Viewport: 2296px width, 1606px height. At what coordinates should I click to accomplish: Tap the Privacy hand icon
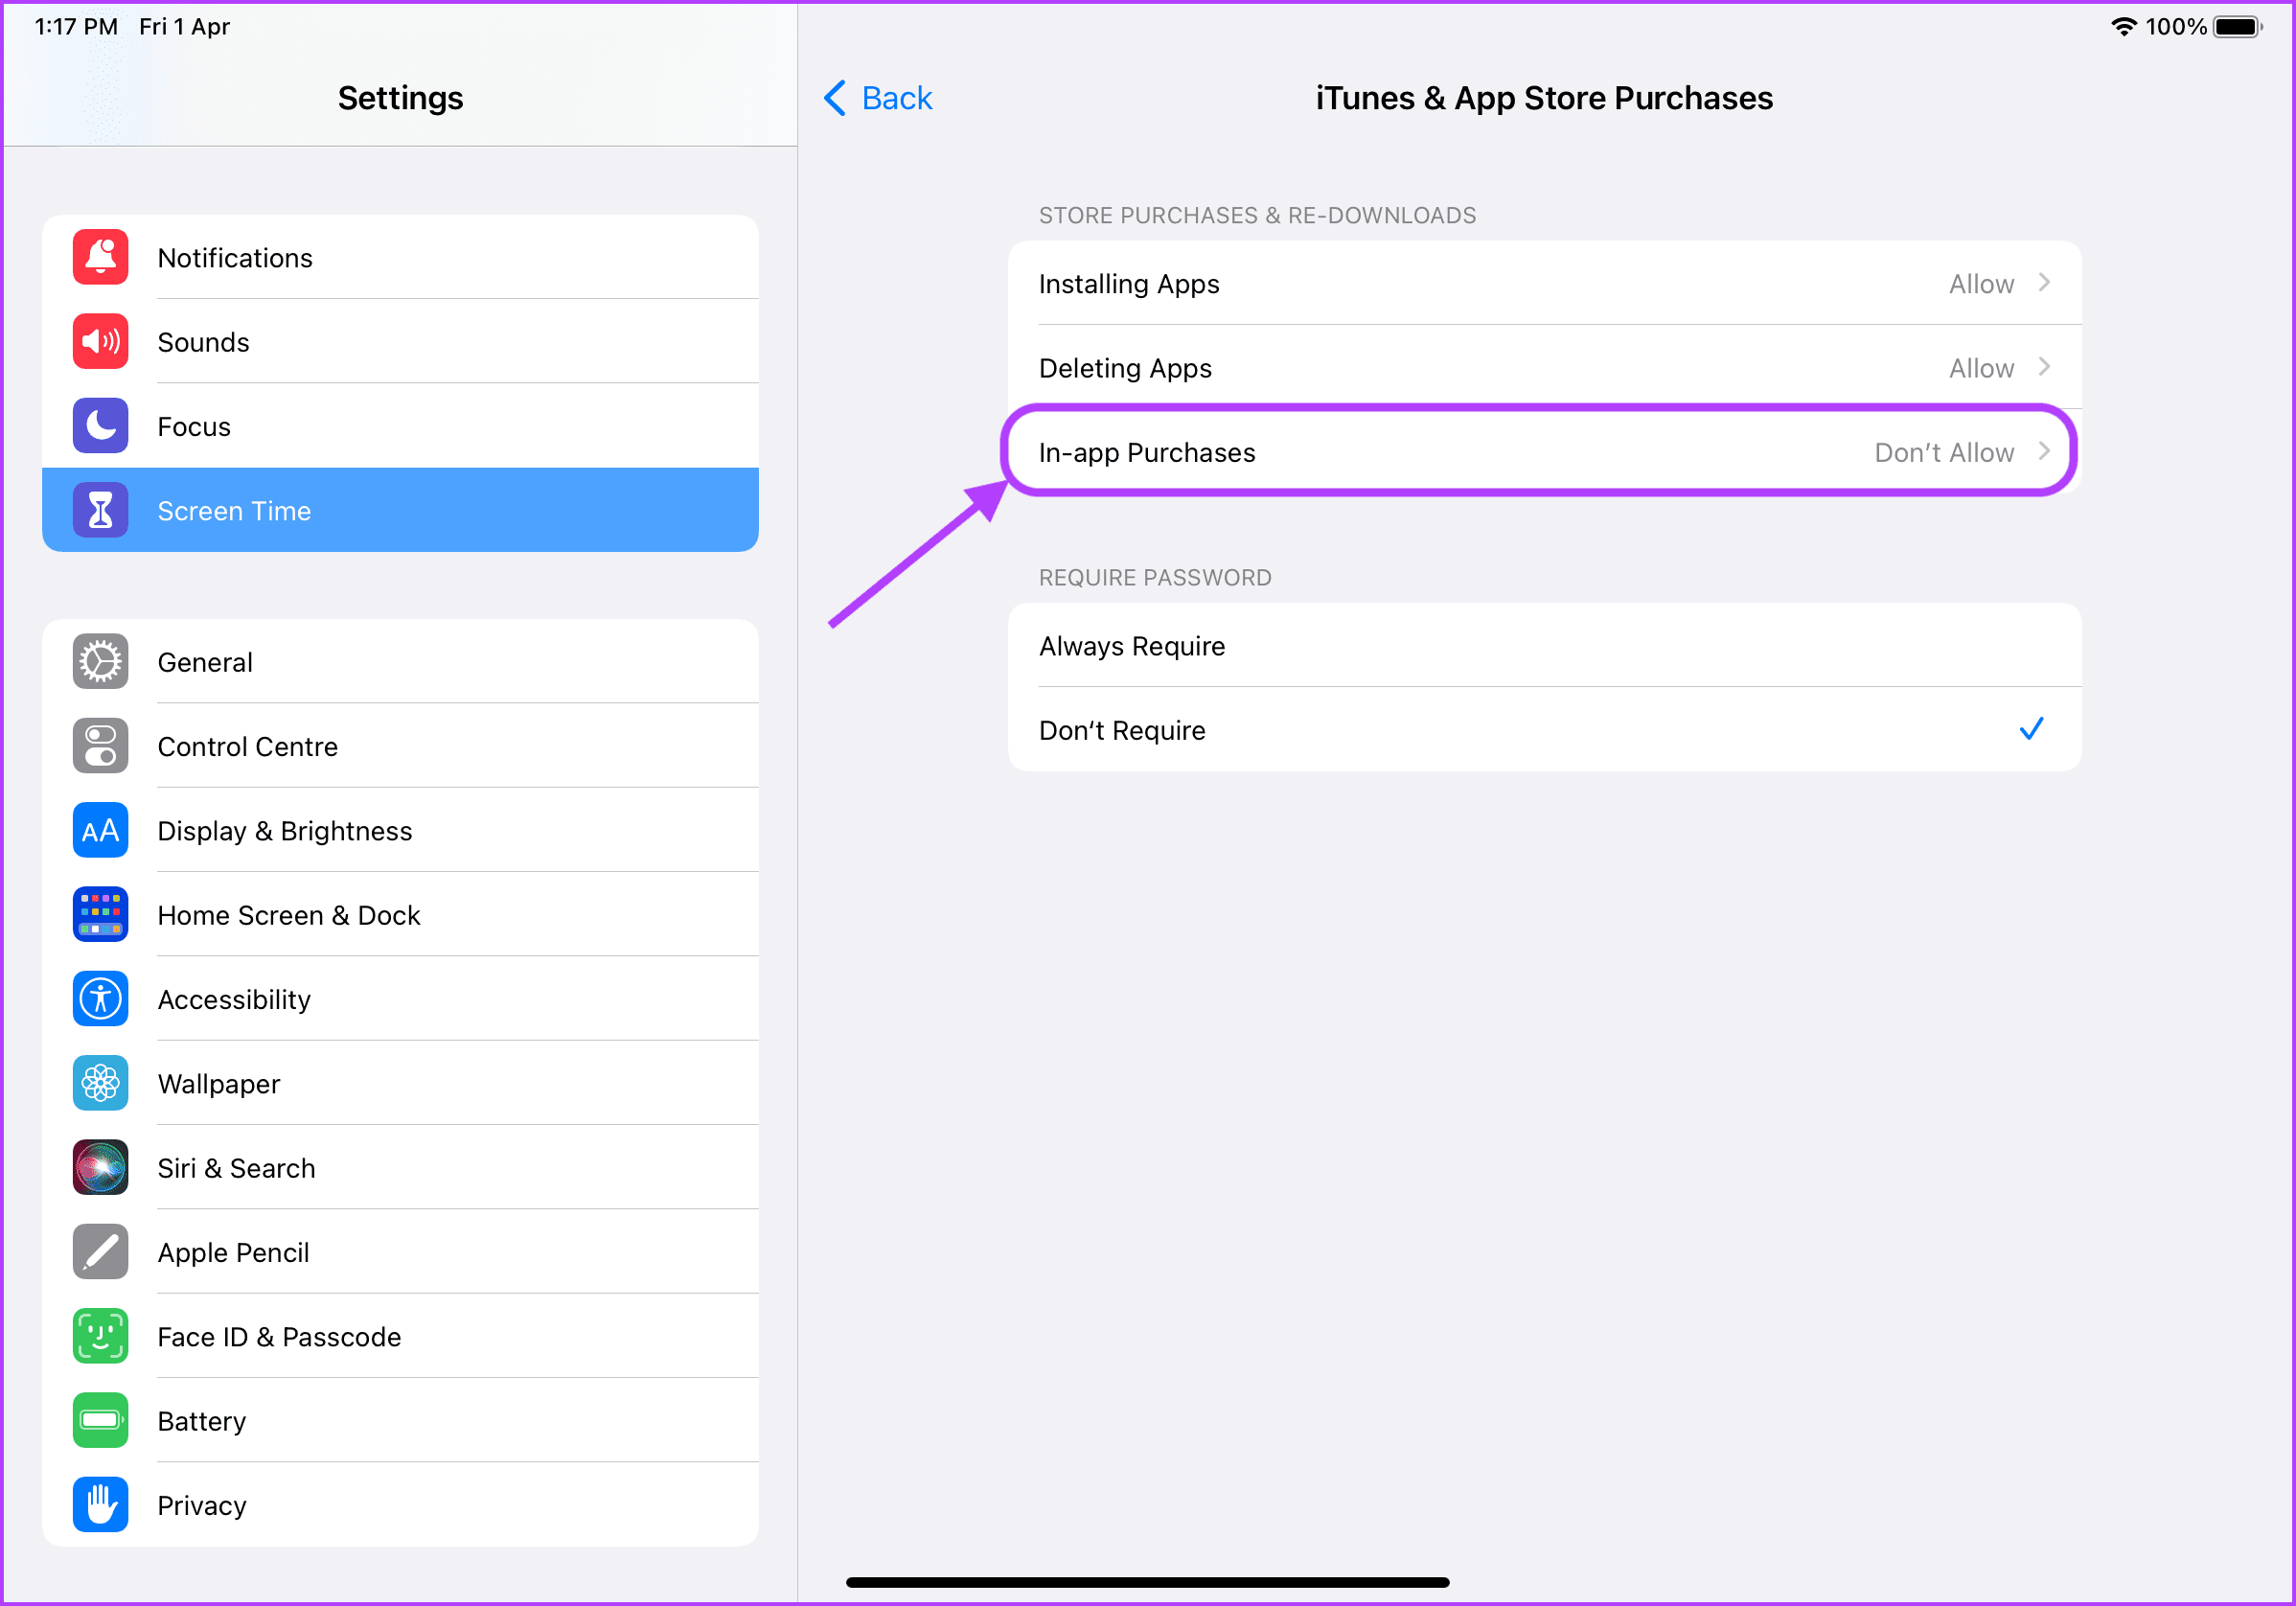(x=100, y=1505)
